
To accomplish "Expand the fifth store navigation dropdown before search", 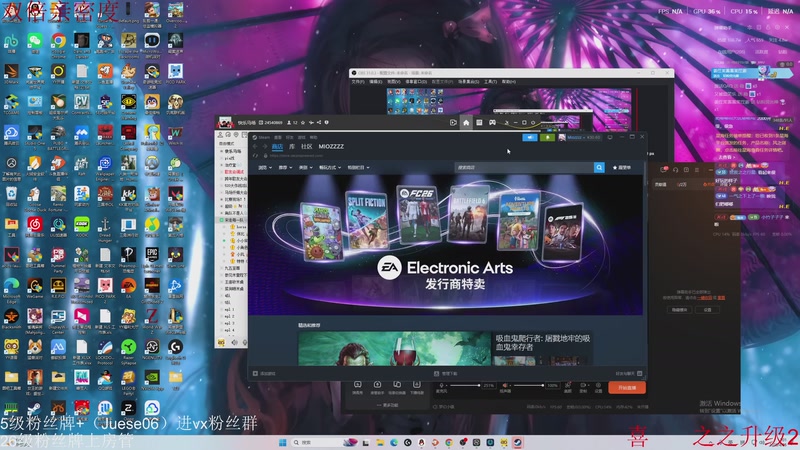I will (x=358, y=167).
